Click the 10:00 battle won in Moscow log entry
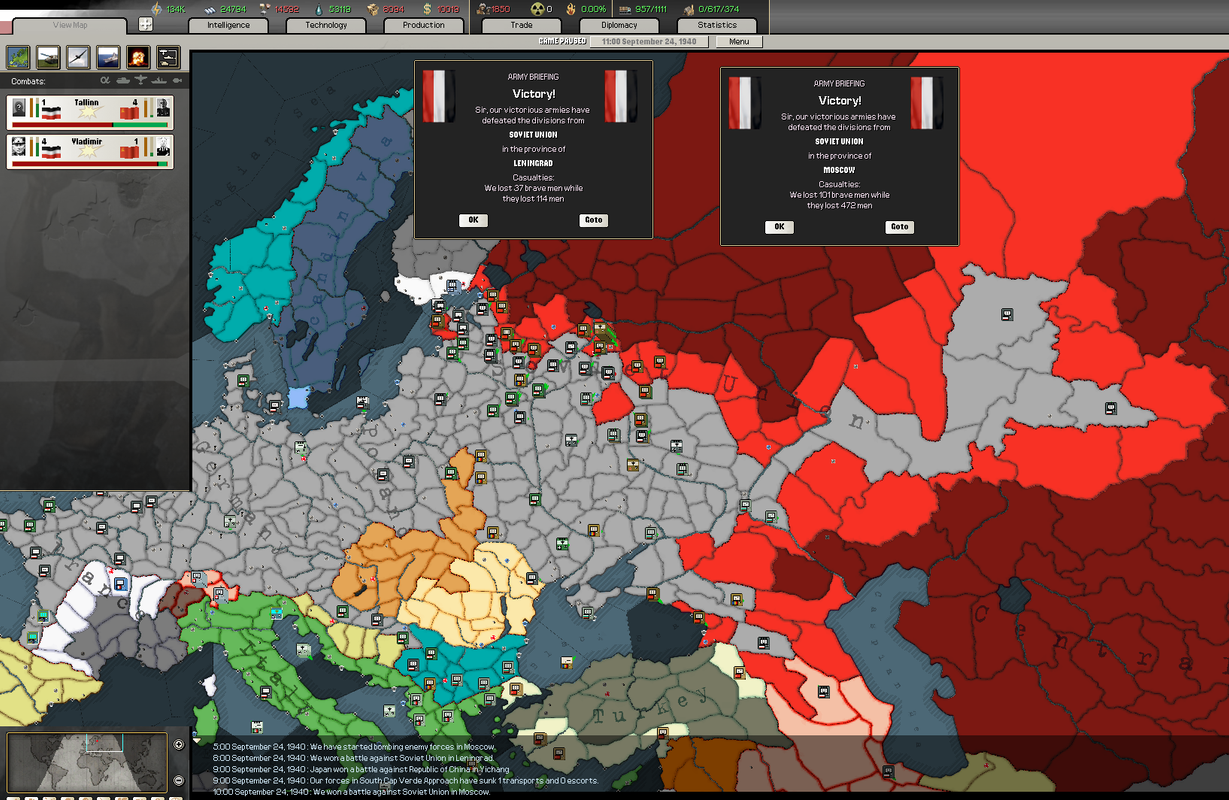 pos(352,791)
